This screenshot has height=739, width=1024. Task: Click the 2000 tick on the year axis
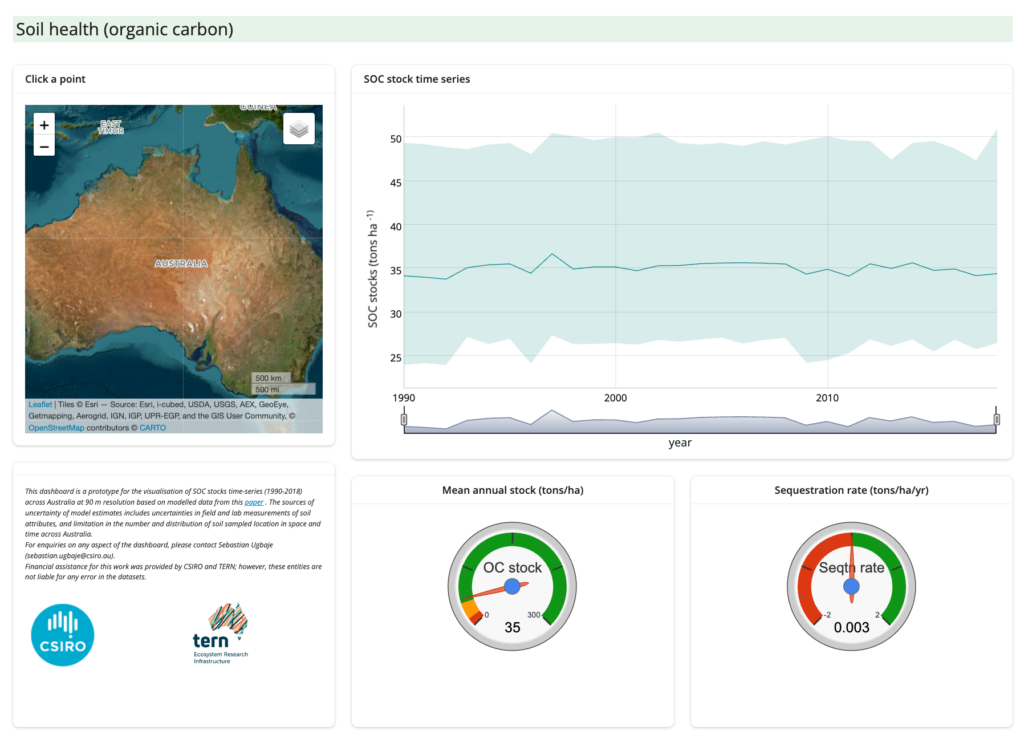[x=615, y=397]
